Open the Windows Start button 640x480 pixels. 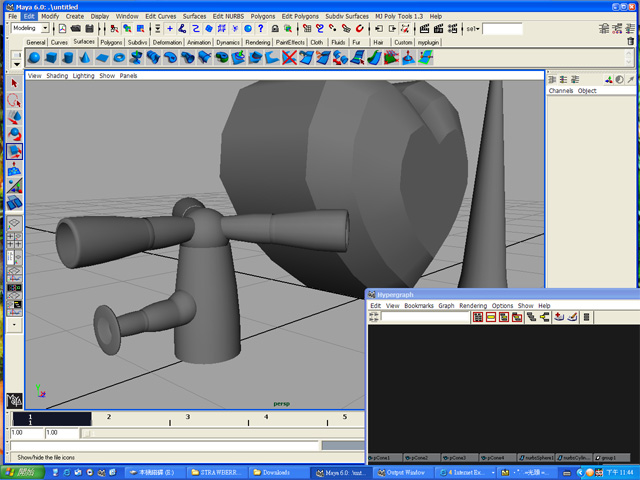coord(22,473)
